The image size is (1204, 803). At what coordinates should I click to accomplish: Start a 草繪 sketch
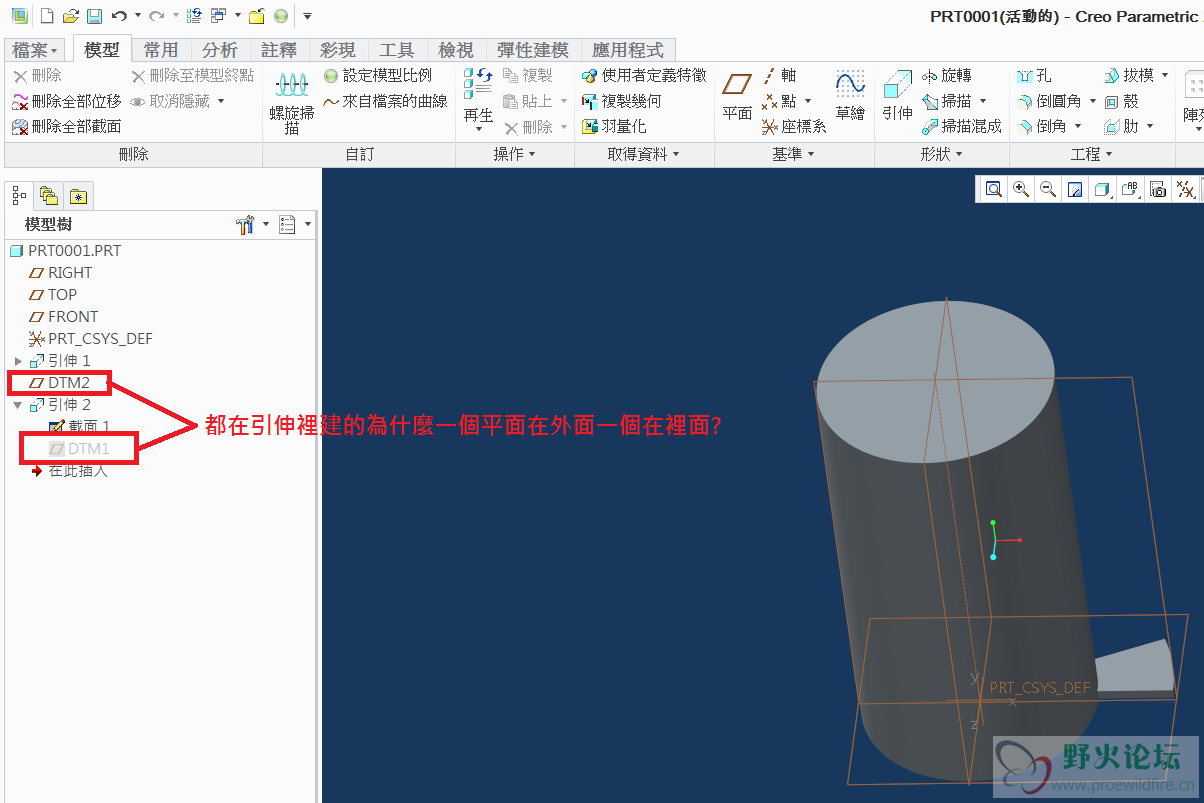click(x=850, y=97)
